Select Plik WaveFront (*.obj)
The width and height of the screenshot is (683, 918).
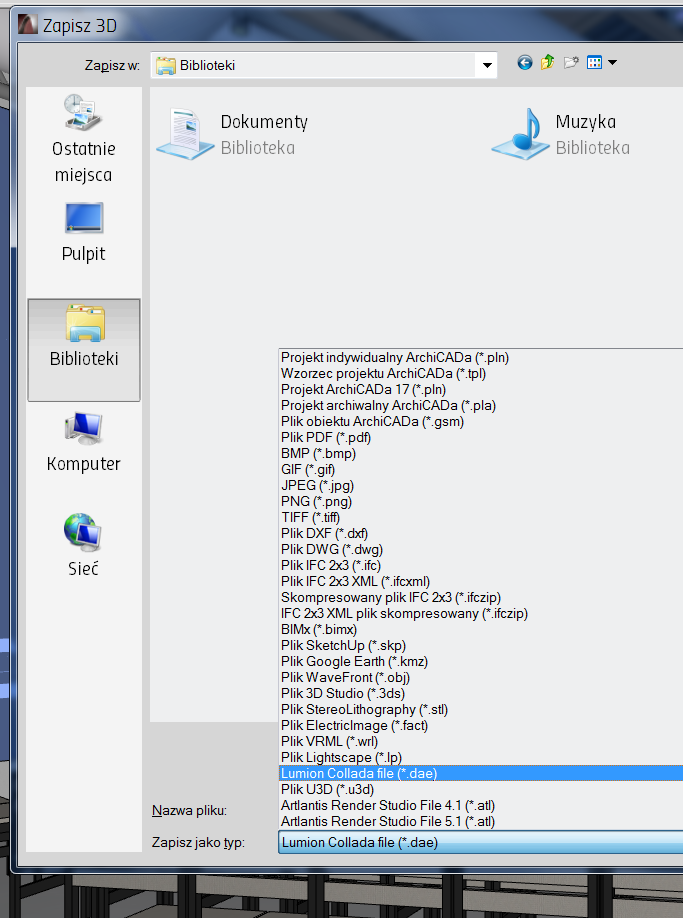pyautogui.click(x=480, y=677)
